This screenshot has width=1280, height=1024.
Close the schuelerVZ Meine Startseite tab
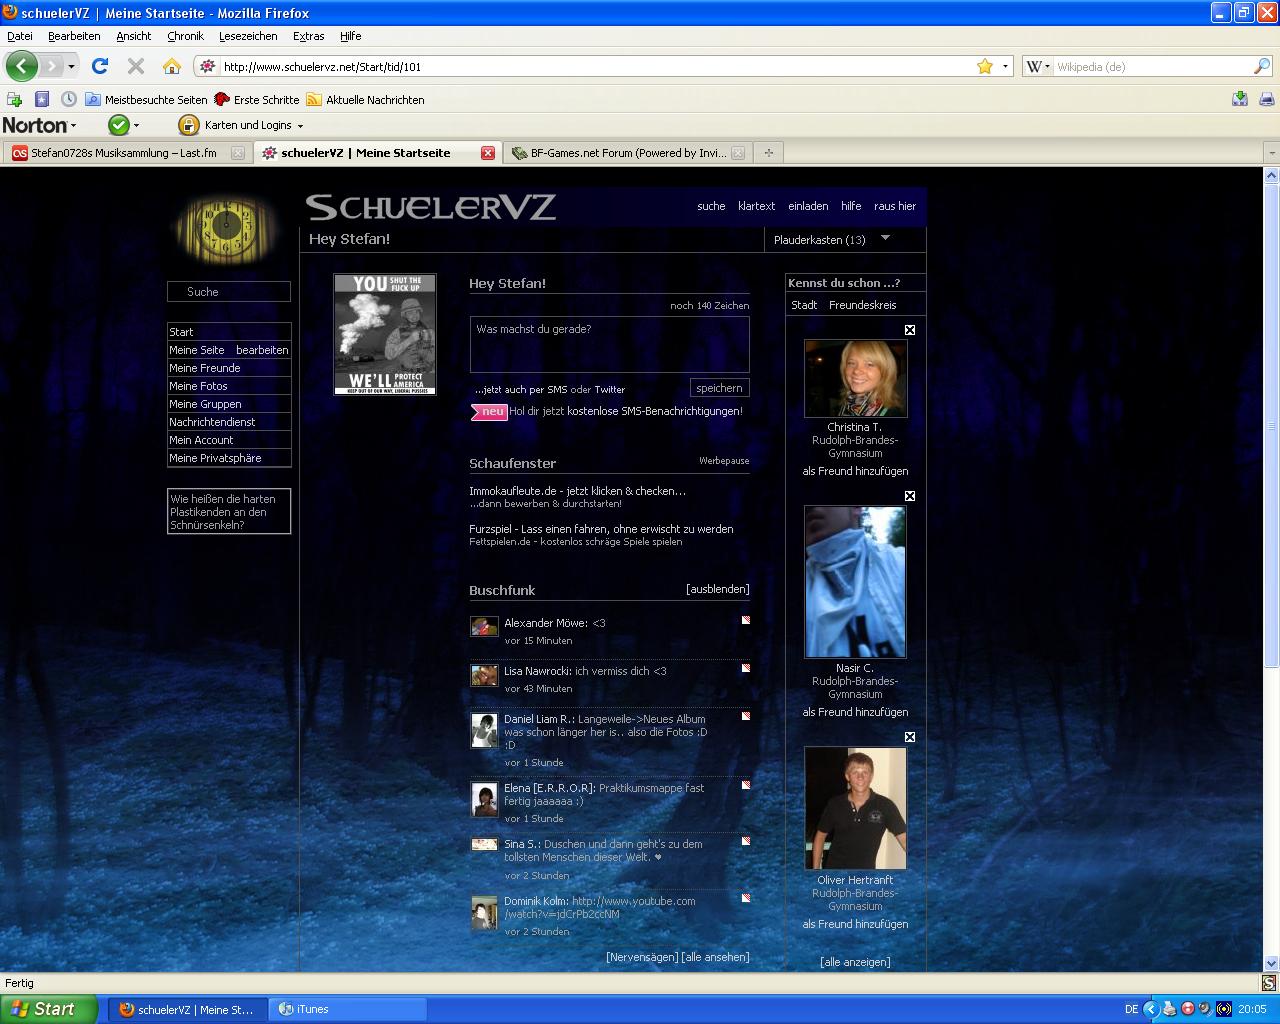[488, 153]
